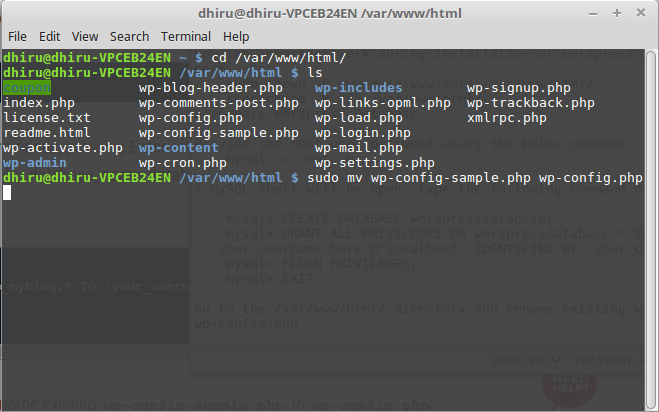The width and height of the screenshot is (659, 412).
Task: Click wp-signup.php file name
Action: tap(519, 88)
